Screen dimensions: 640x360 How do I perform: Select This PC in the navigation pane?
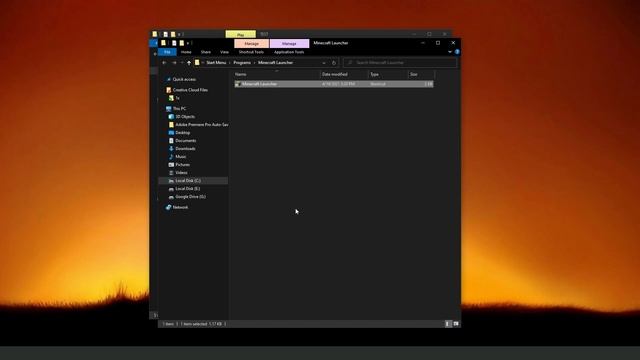(176, 109)
